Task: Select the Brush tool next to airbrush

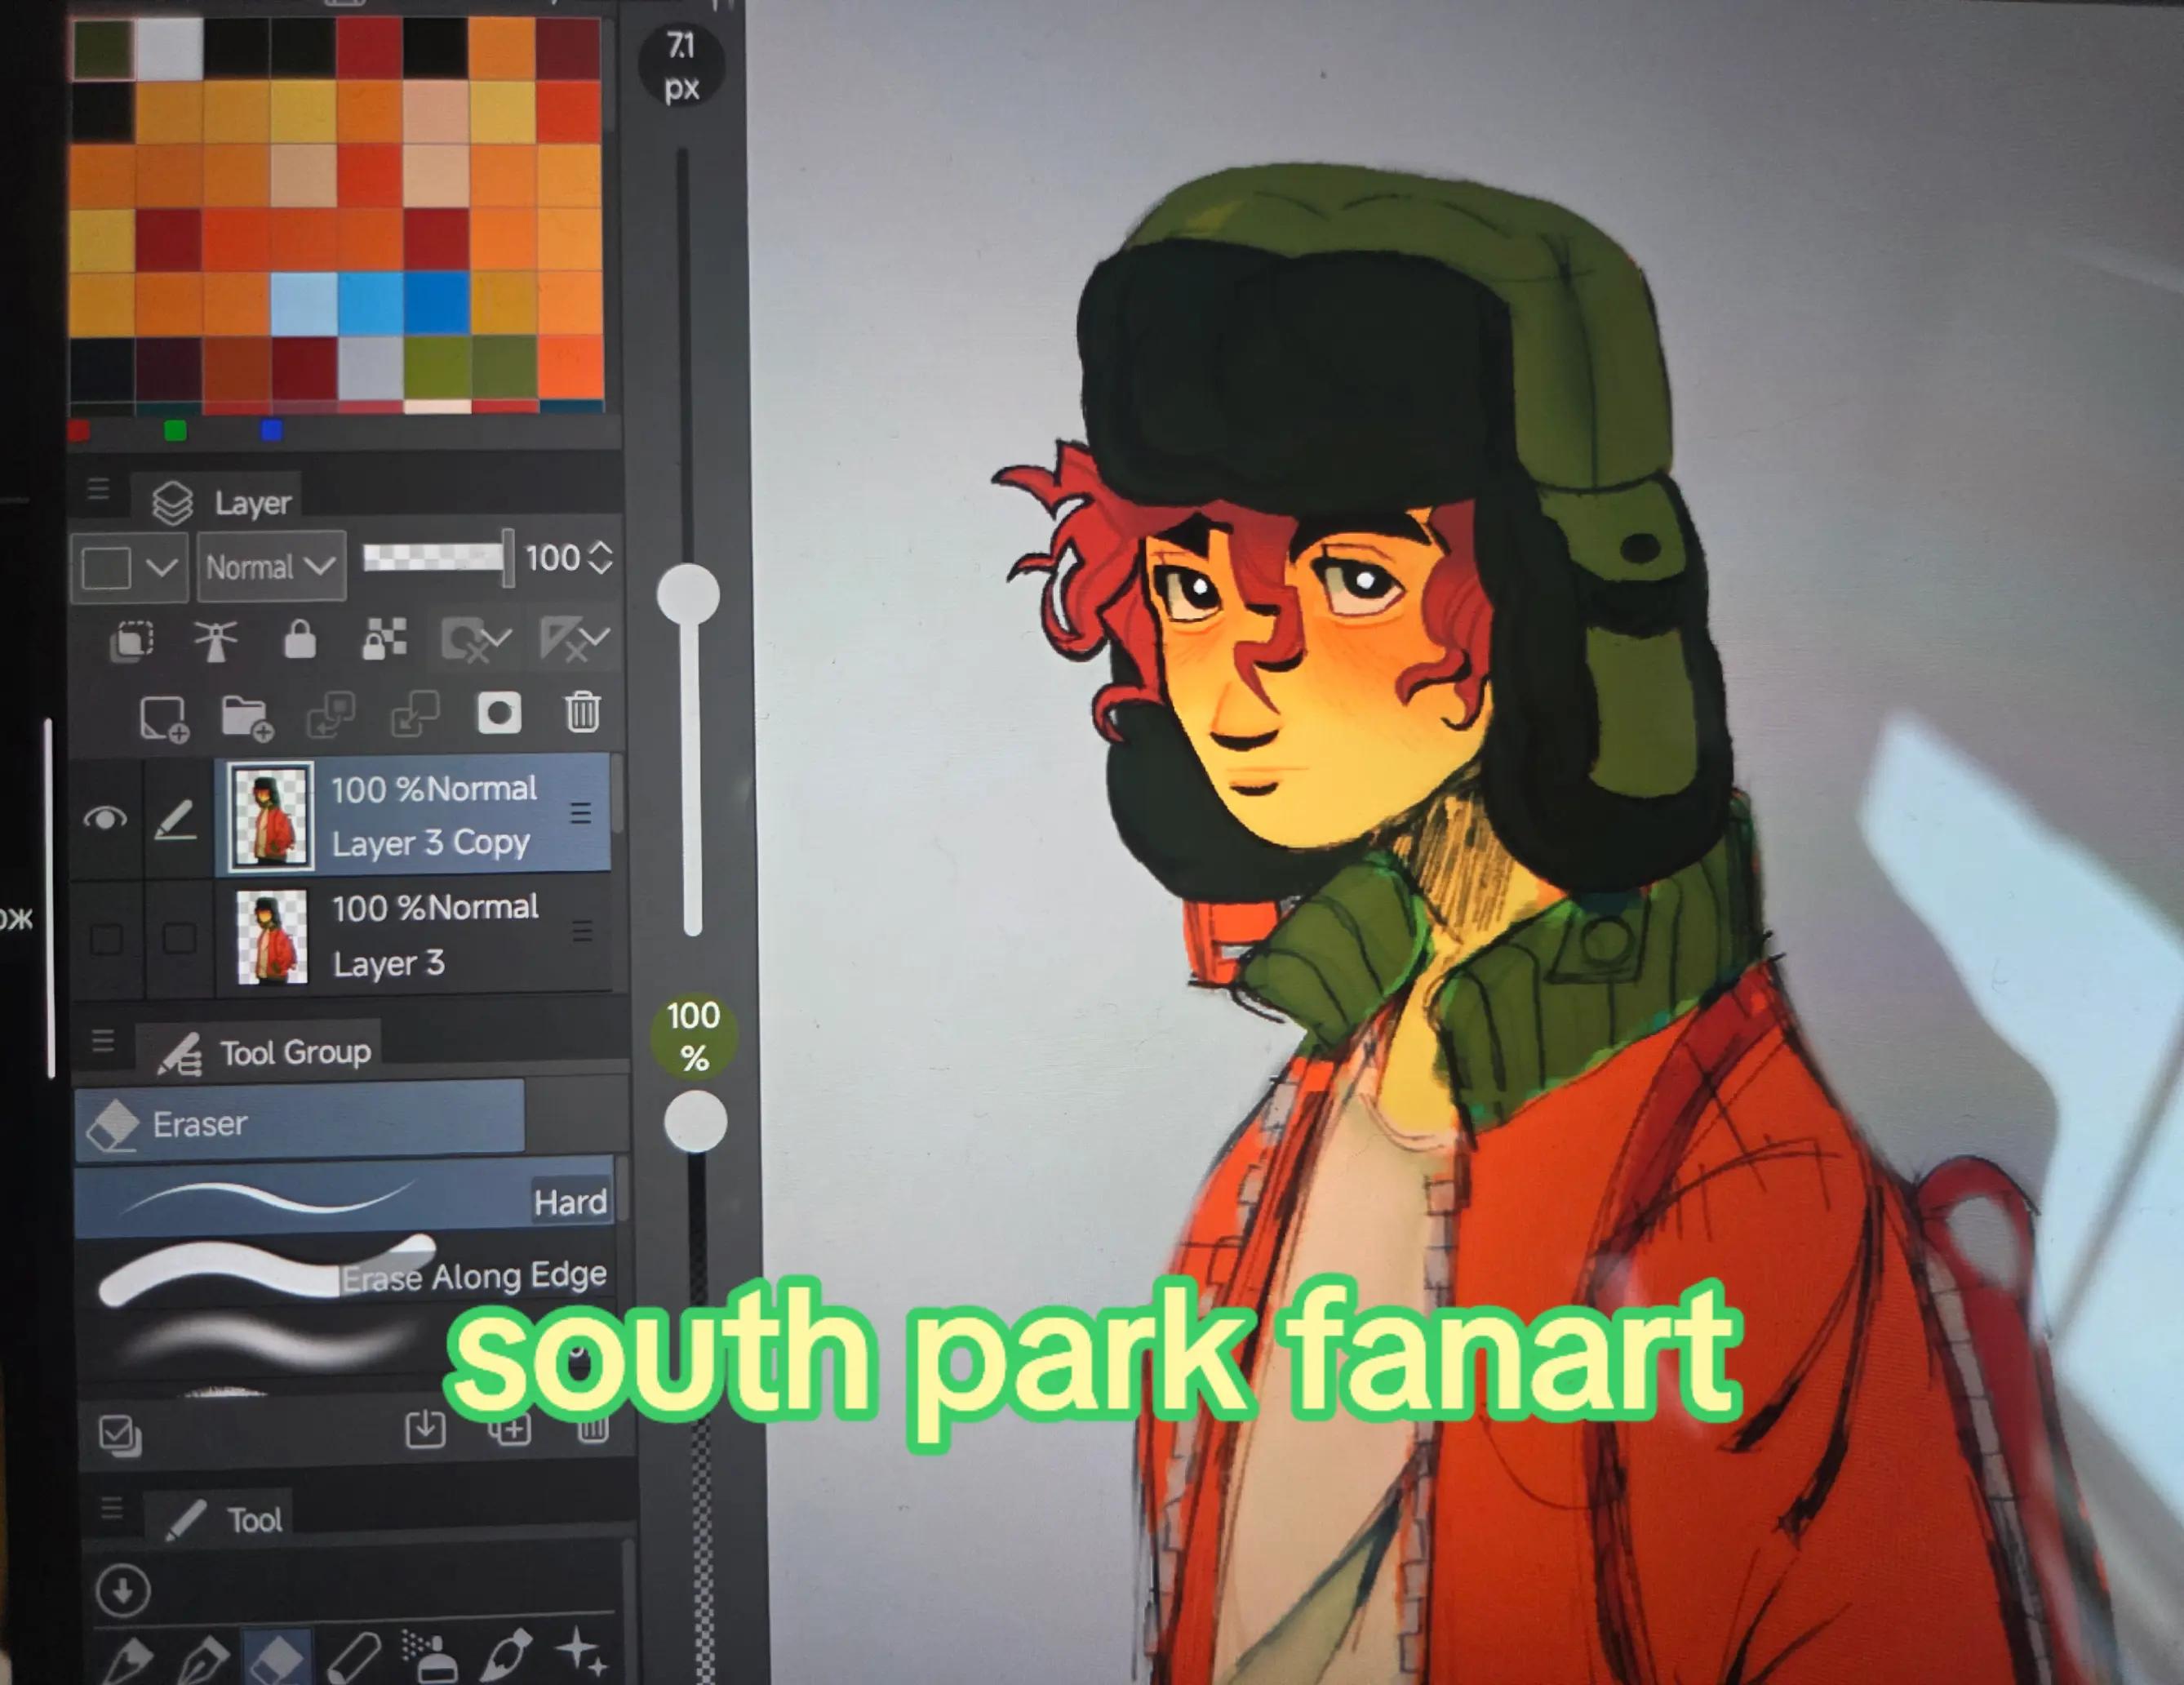Action: point(506,1655)
